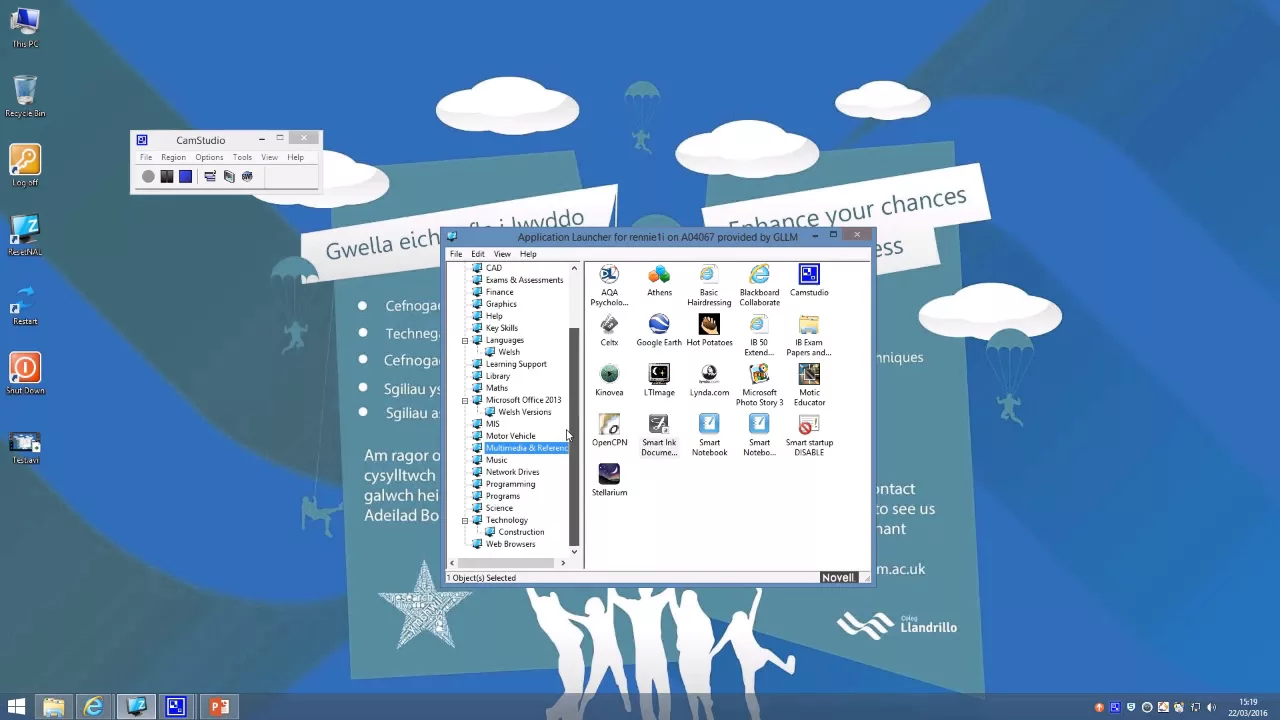
Task: Open the Windows Start button
Action: click(16, 707)
